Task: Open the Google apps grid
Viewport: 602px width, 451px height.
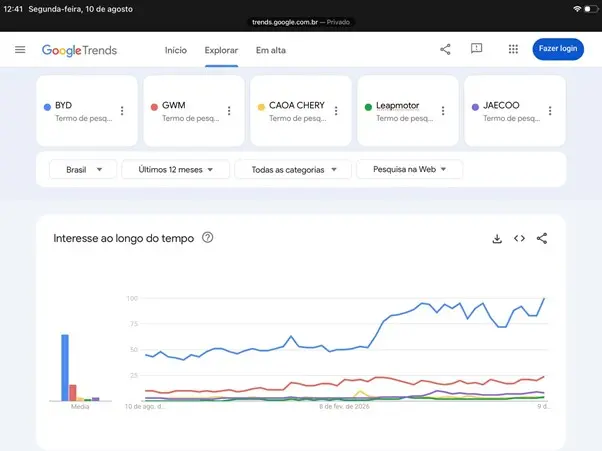Action: [x=513, y=49]
